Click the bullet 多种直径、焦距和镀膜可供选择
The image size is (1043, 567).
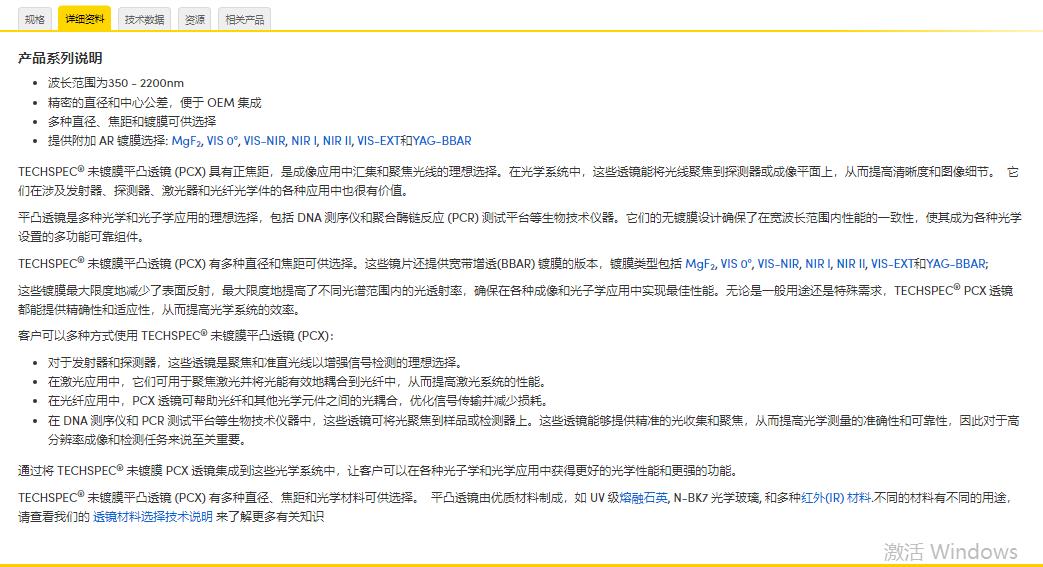tap(132, 122)
